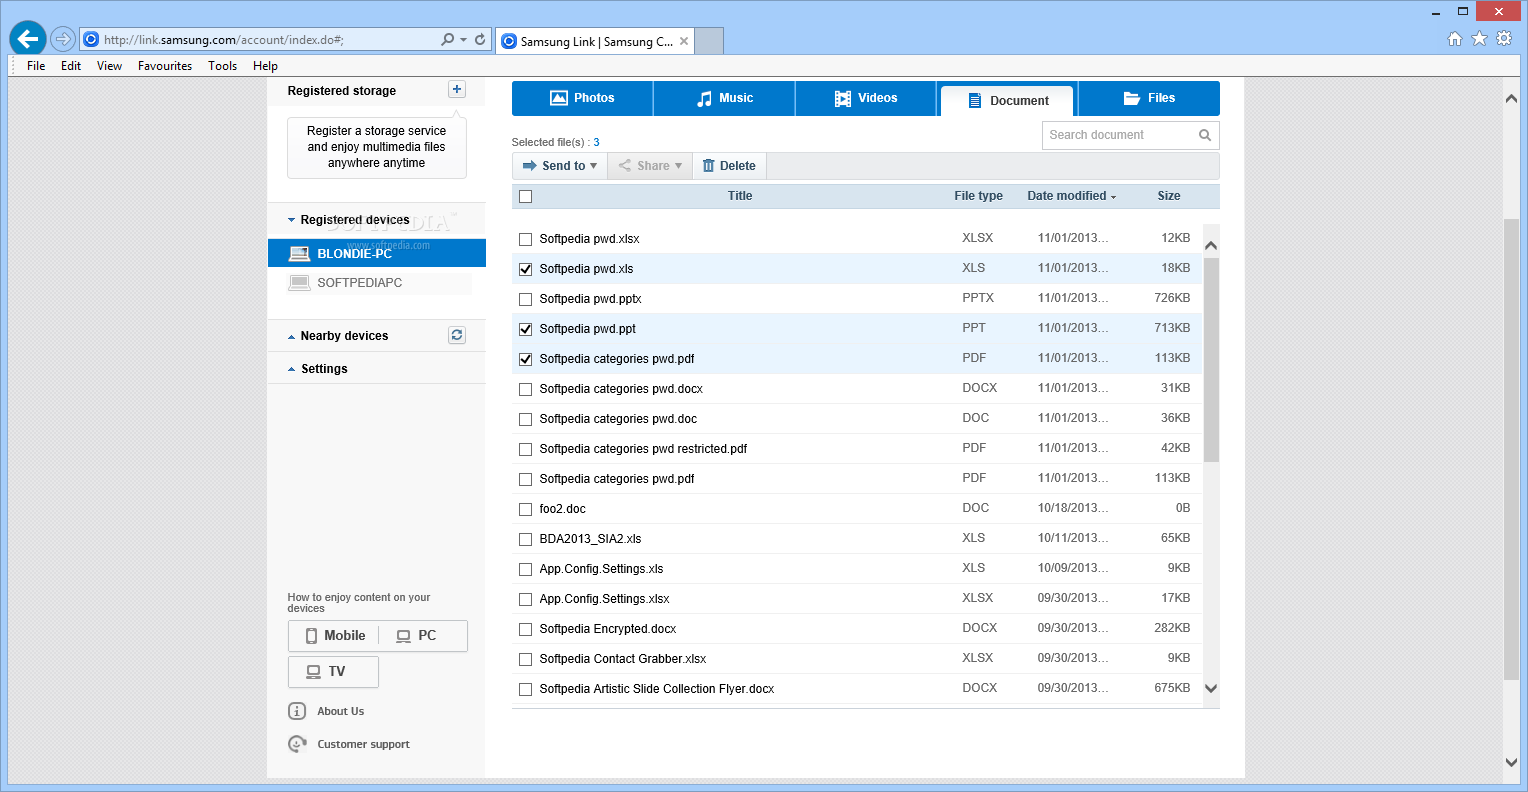Check the Softpedia categories pwd restricted.pdf checkbox
Viewport: 1528px width, 792px height.
pyautogui.click(x=526, y=449)
